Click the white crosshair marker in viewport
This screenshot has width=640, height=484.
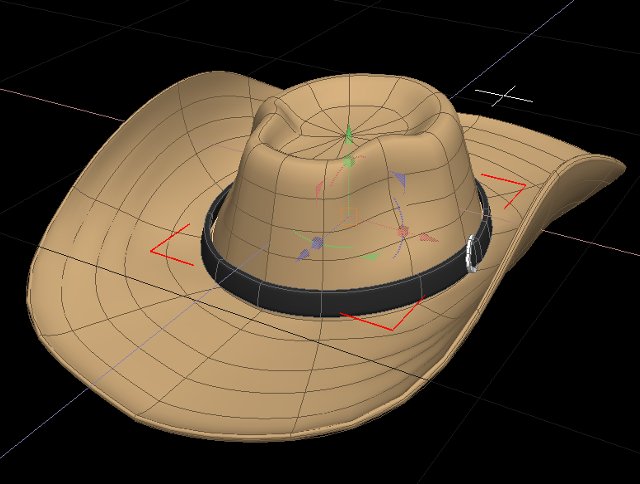point(504,97)
